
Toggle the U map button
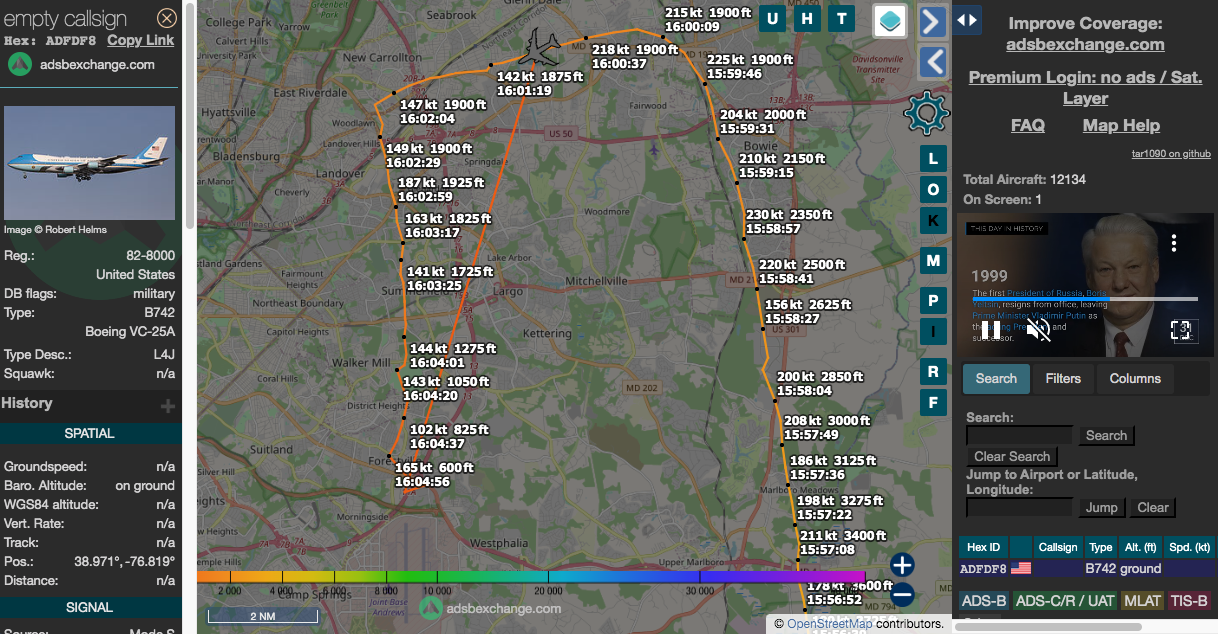click(x=772, y=18)
